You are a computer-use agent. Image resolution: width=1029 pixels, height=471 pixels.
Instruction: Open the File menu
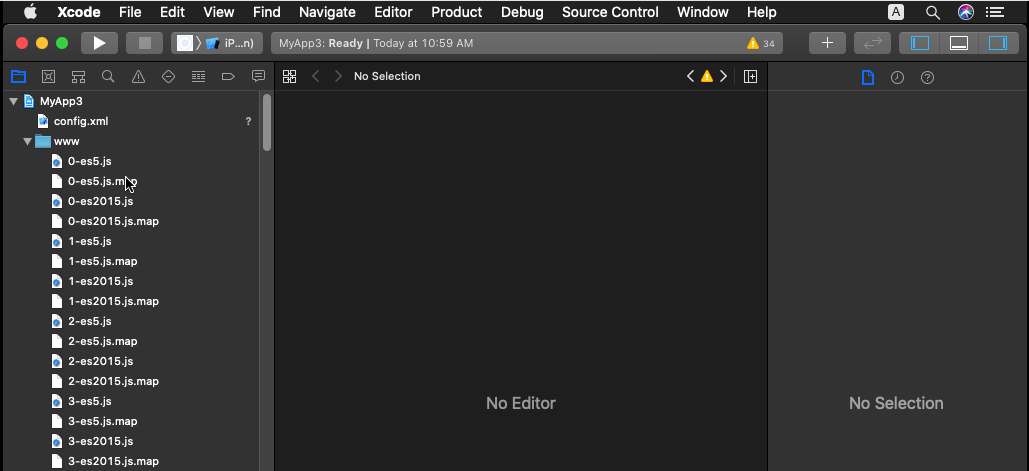130,12
